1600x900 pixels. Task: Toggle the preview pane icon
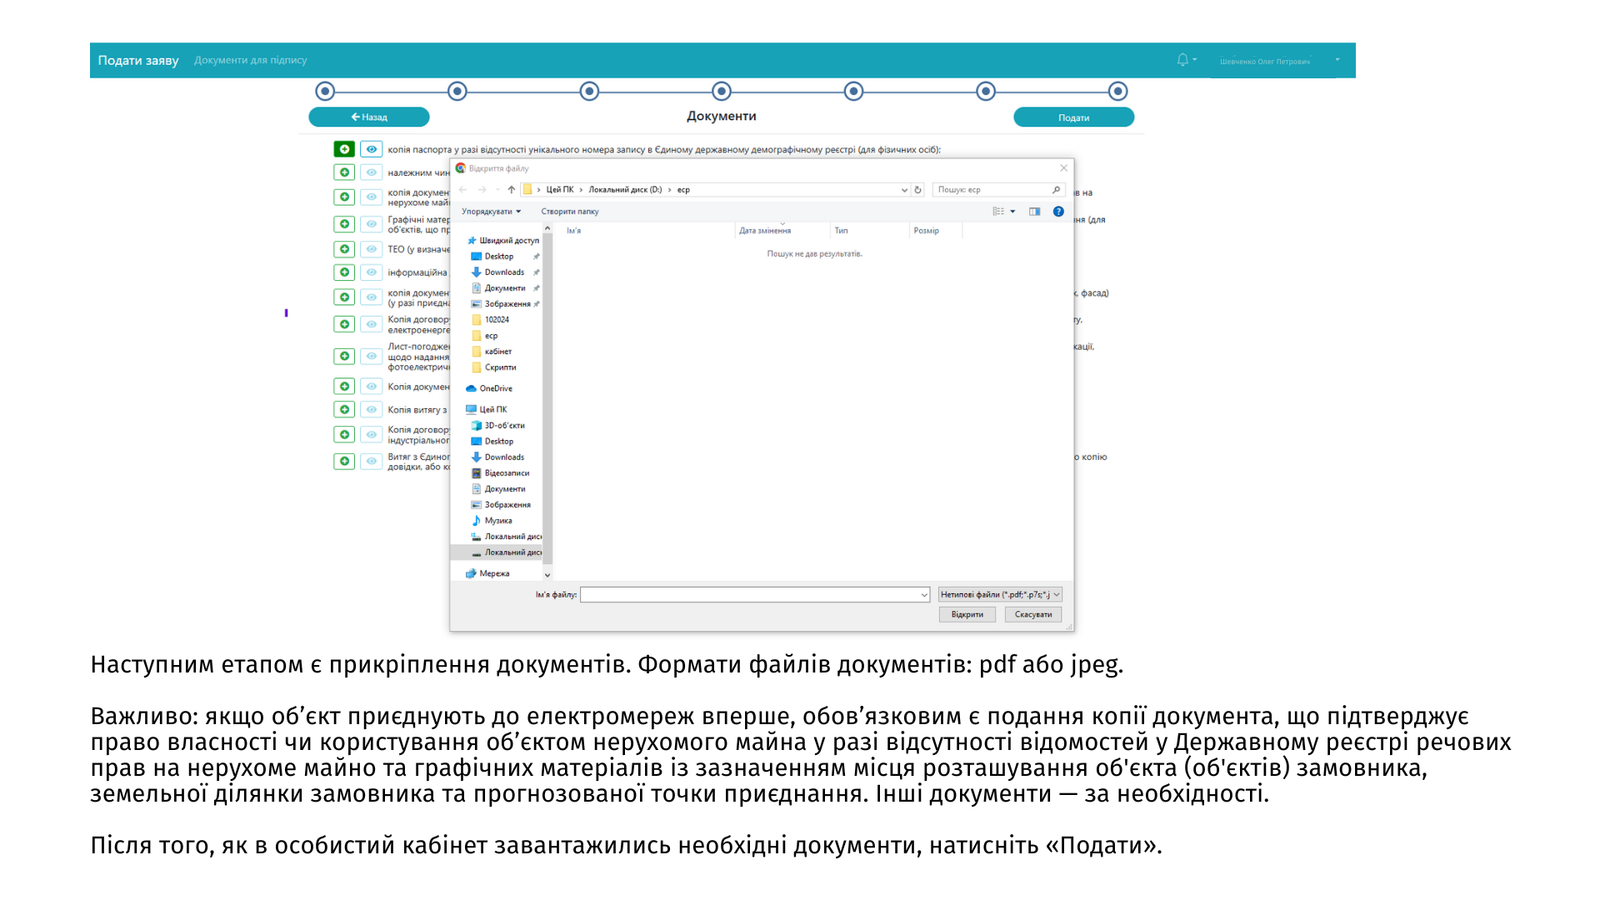coord(1035,212)
